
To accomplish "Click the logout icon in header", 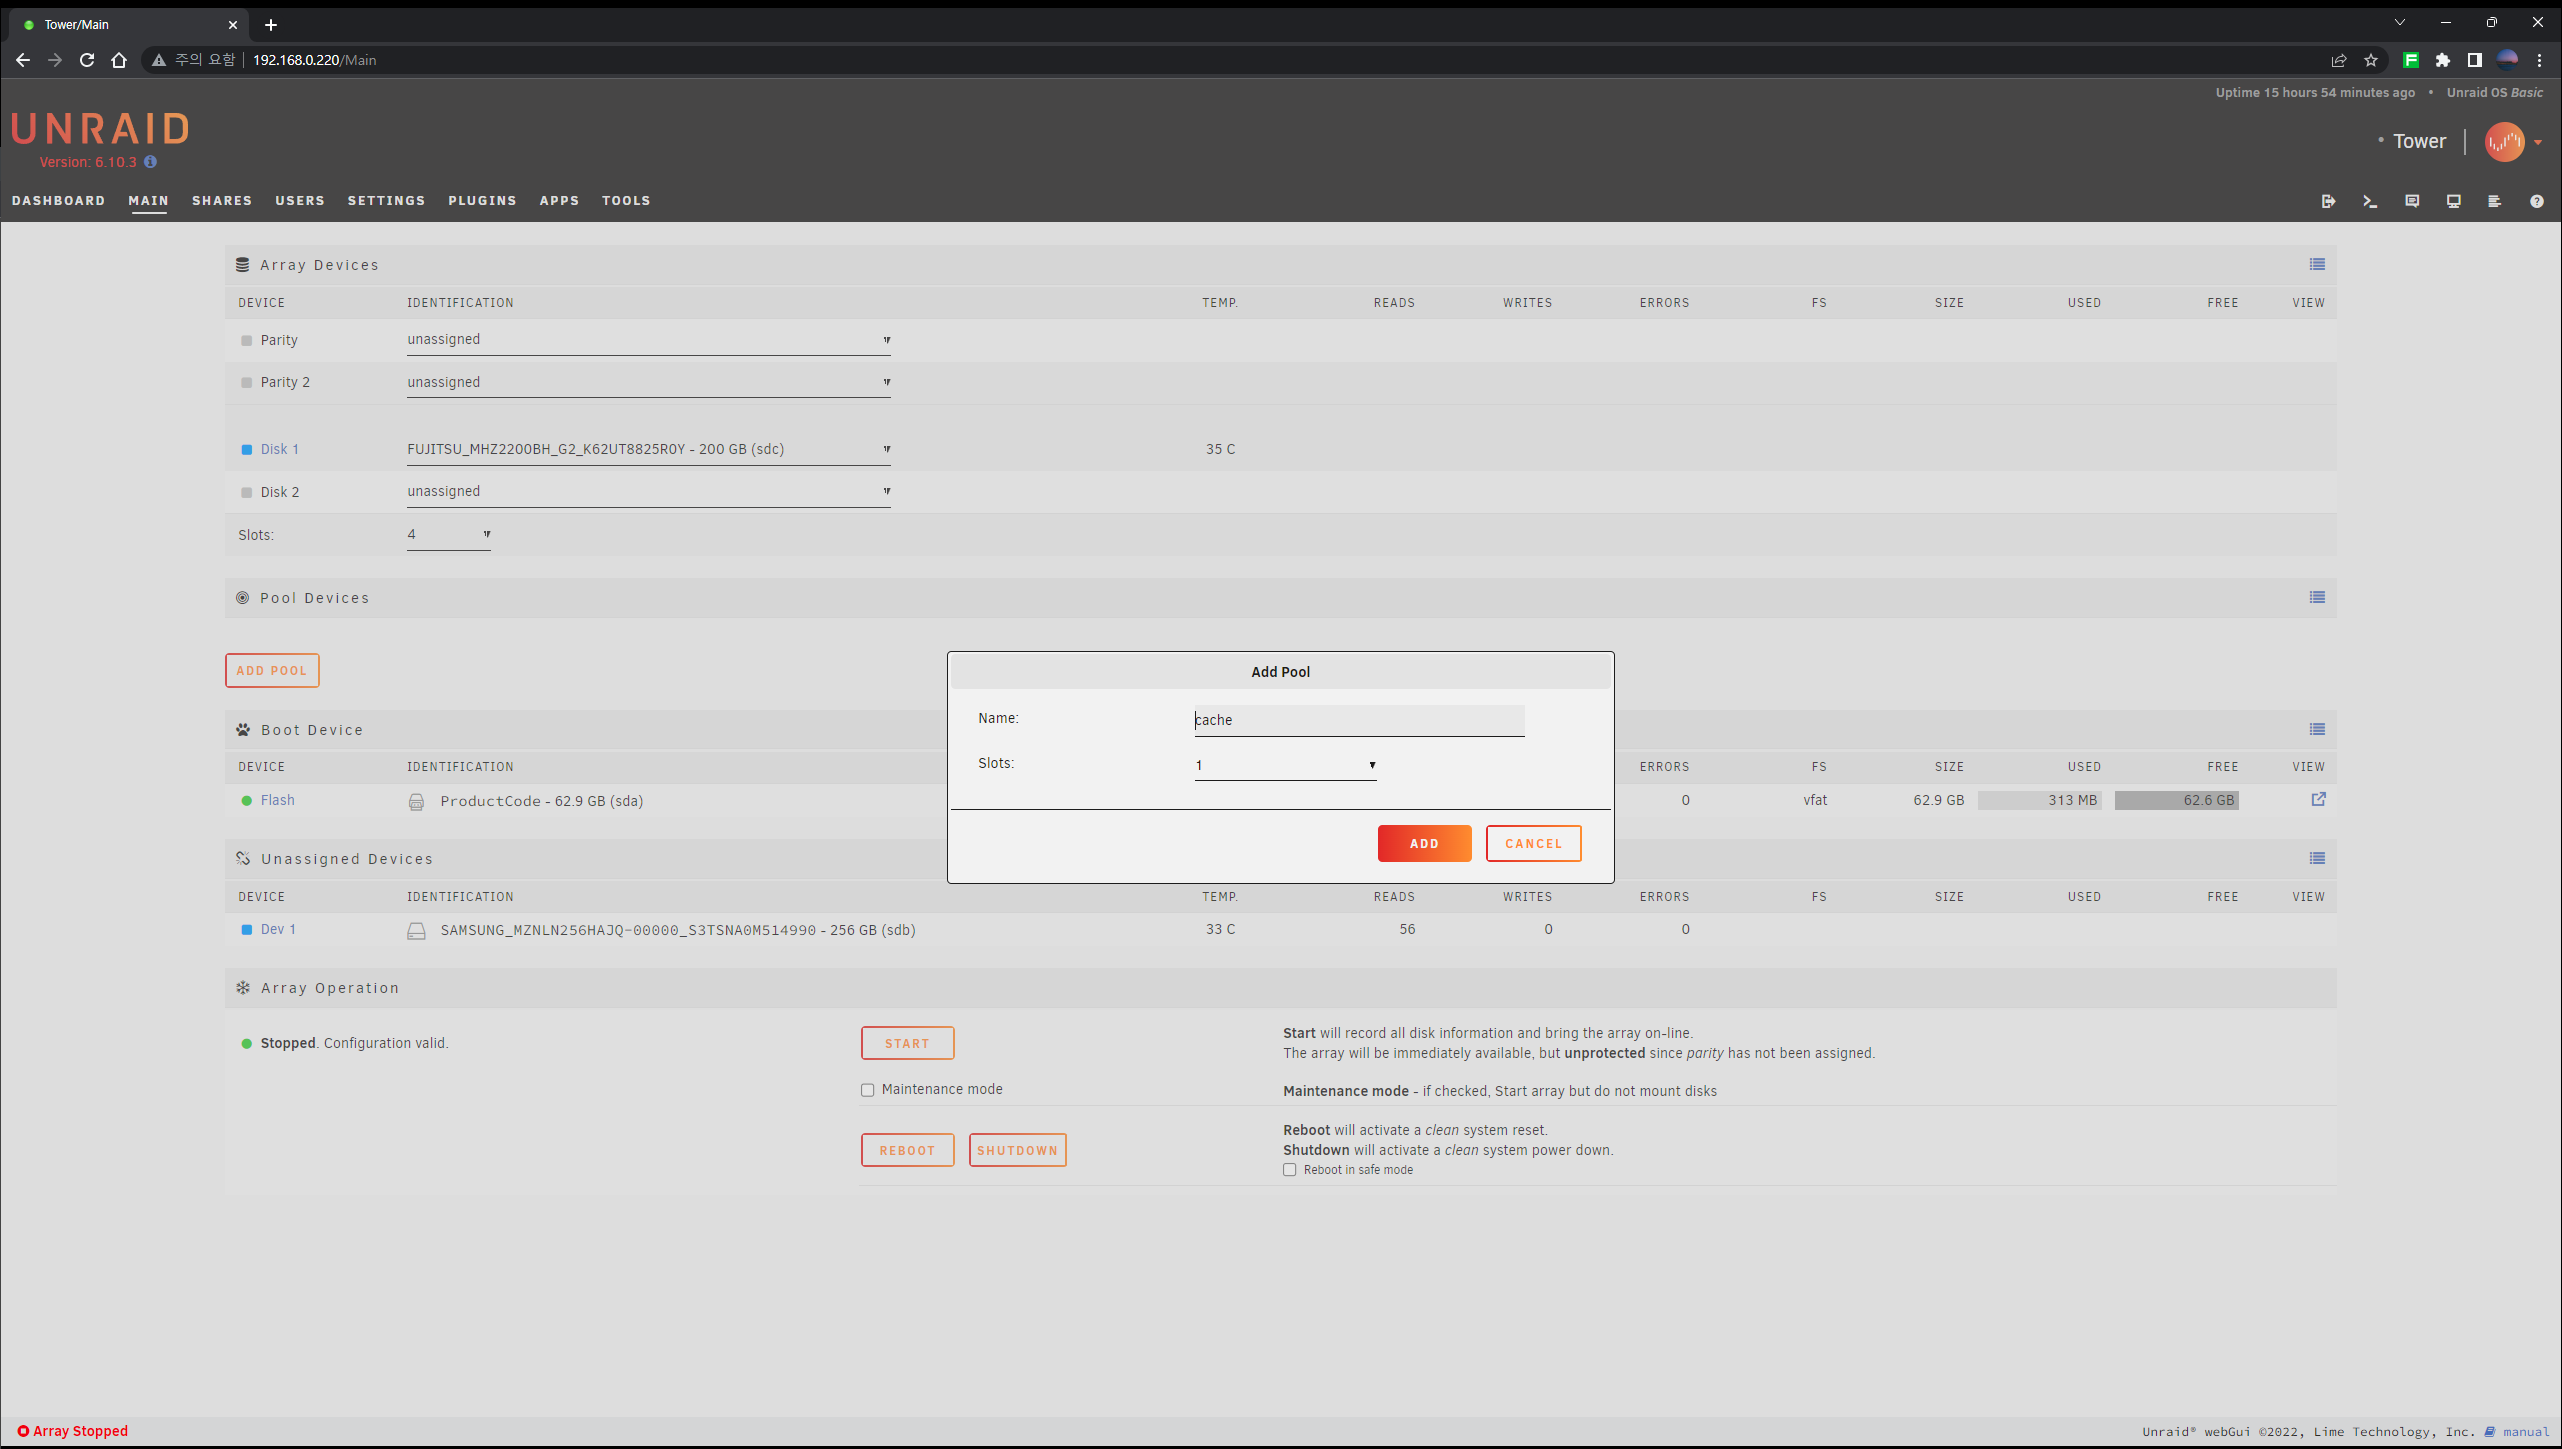I will [2328, 201].
